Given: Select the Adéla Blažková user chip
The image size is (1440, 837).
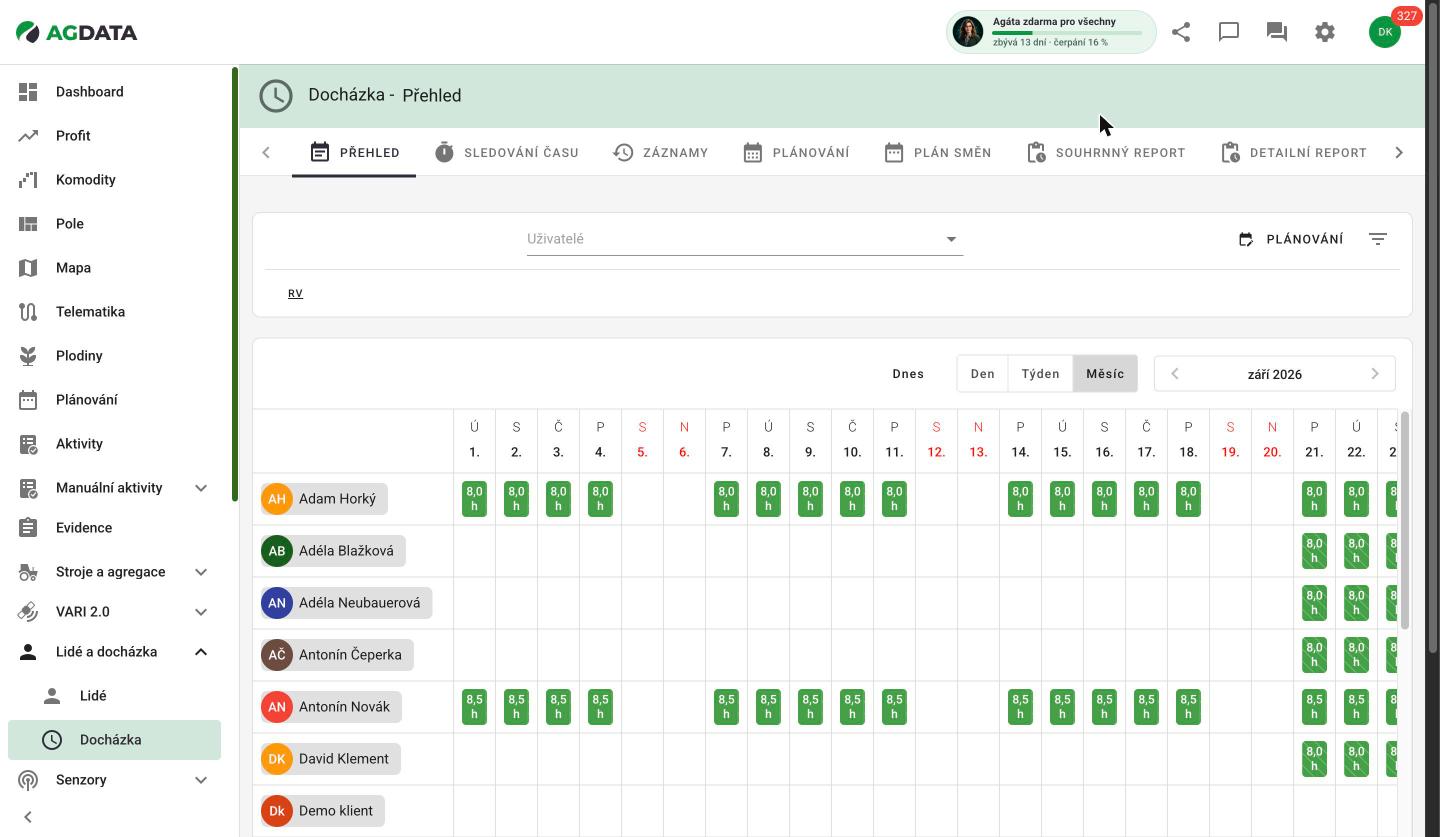Looking at the screenshot, I should [x=333, y=551].
